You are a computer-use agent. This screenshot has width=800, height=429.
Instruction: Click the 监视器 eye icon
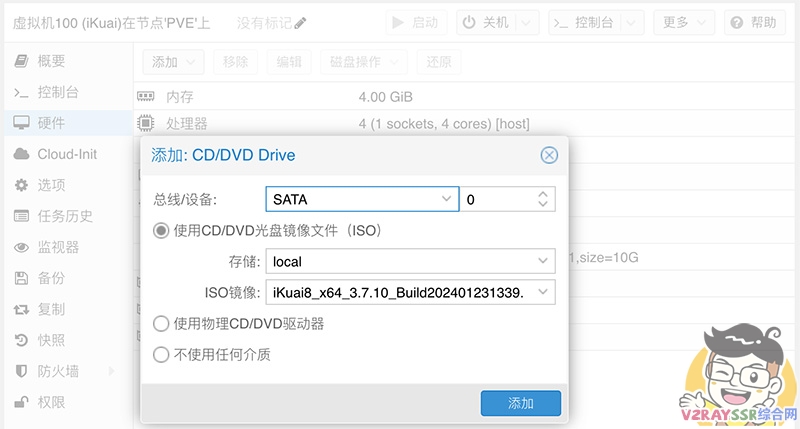(x=21, y=247)
